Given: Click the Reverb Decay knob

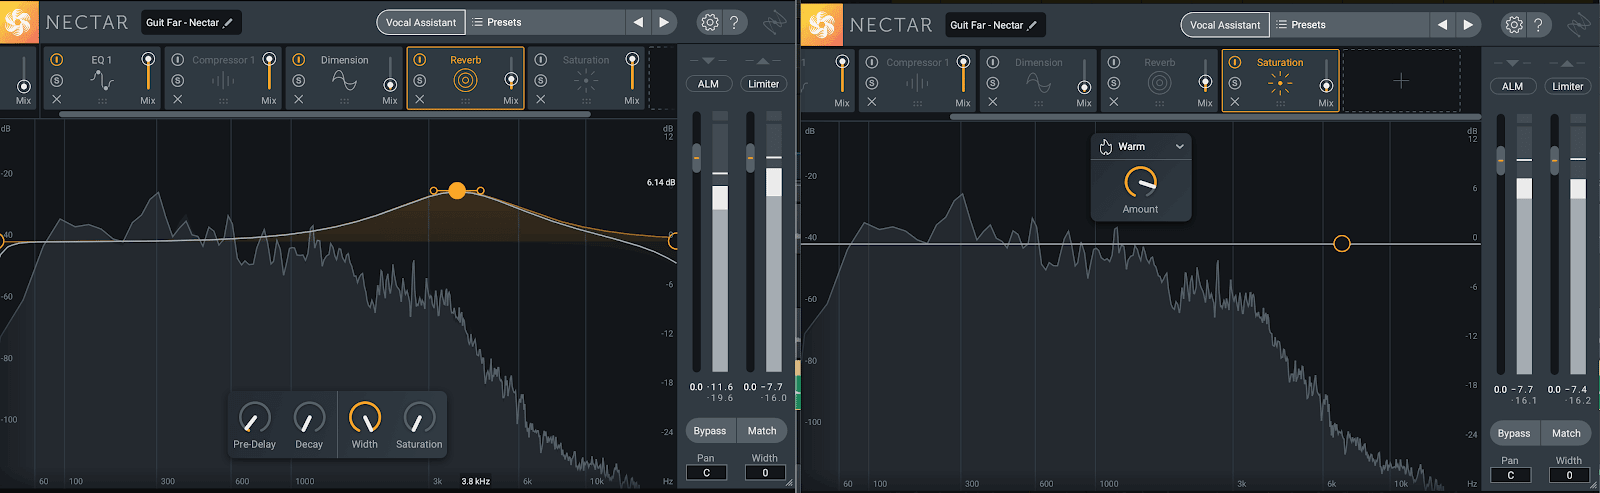Looking at the screenshot, I should pos(309,417).
